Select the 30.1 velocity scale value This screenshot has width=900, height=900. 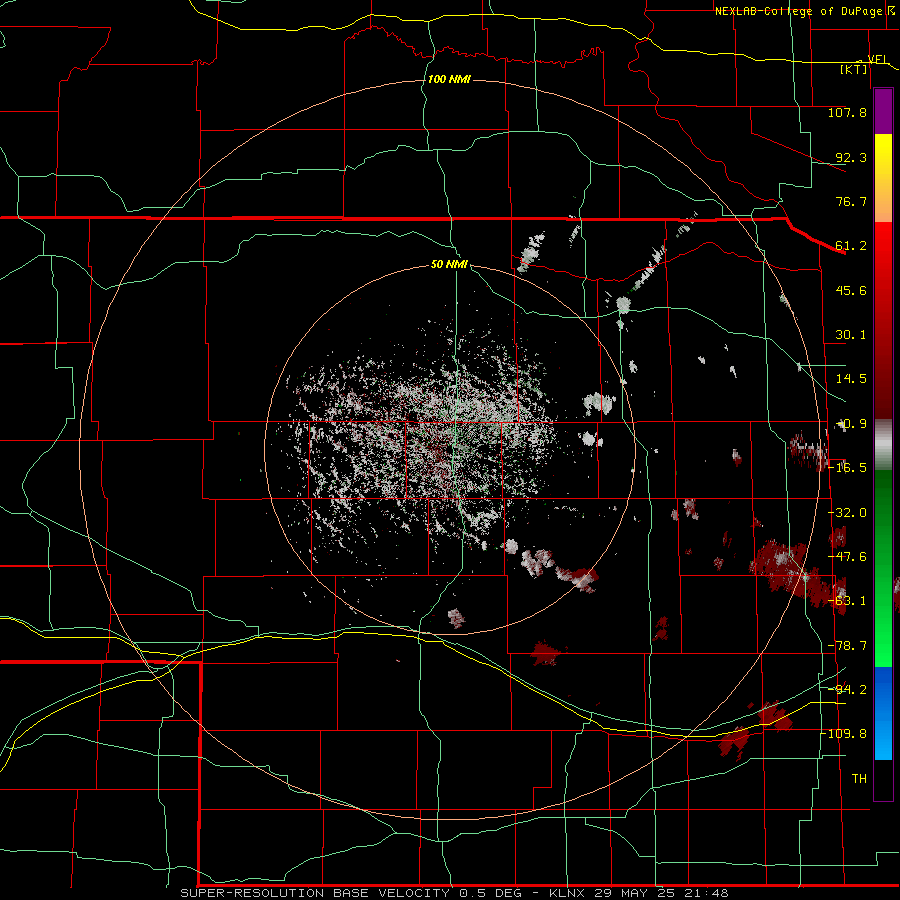(x=851, y=335)
